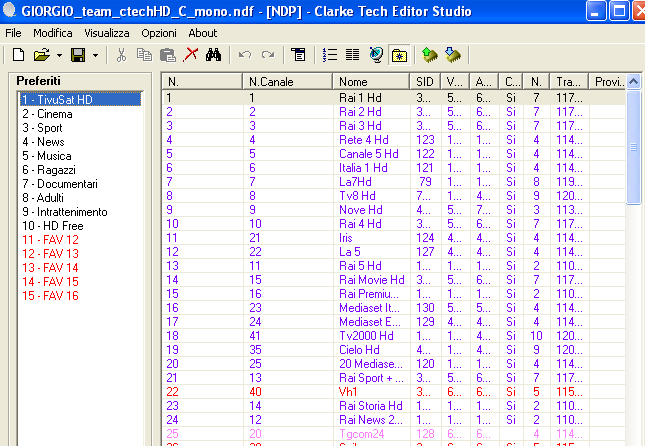Select the Rete 4 Hd channel row
This screenshot has width=645, height=446.
coord(394,140)
